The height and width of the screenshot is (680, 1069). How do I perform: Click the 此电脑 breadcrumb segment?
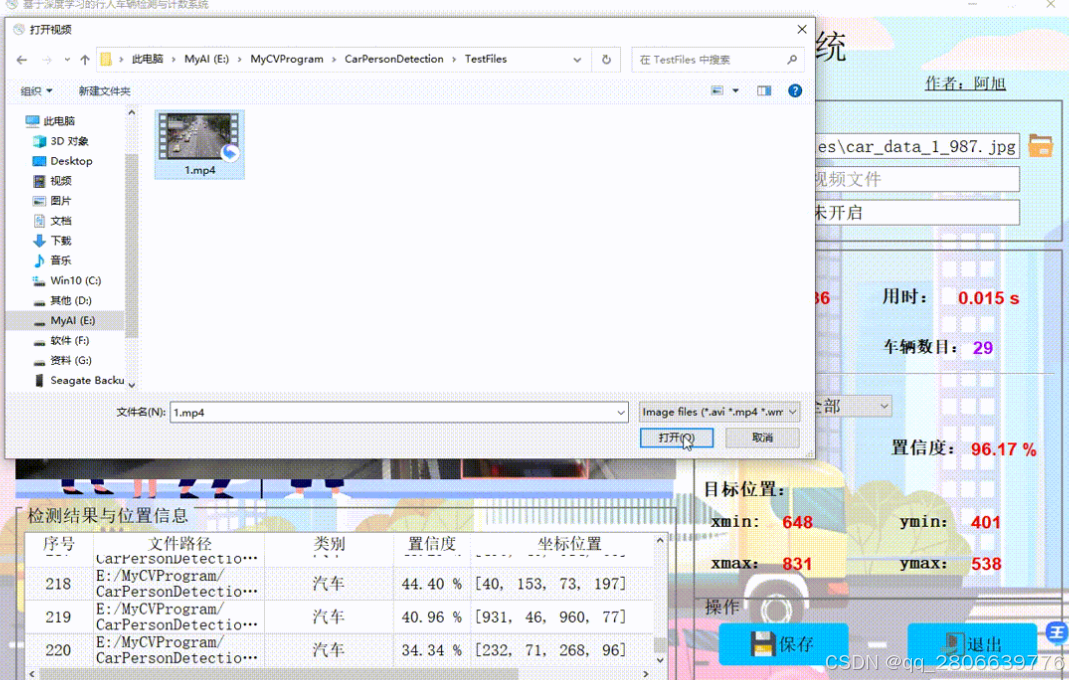tap(147, 59)
